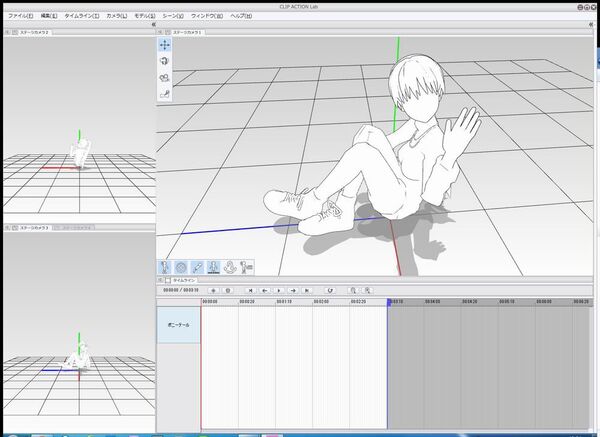Select the rotate tool below the move tool
Viewport: 600px width, 437px height.
(164, 61)
